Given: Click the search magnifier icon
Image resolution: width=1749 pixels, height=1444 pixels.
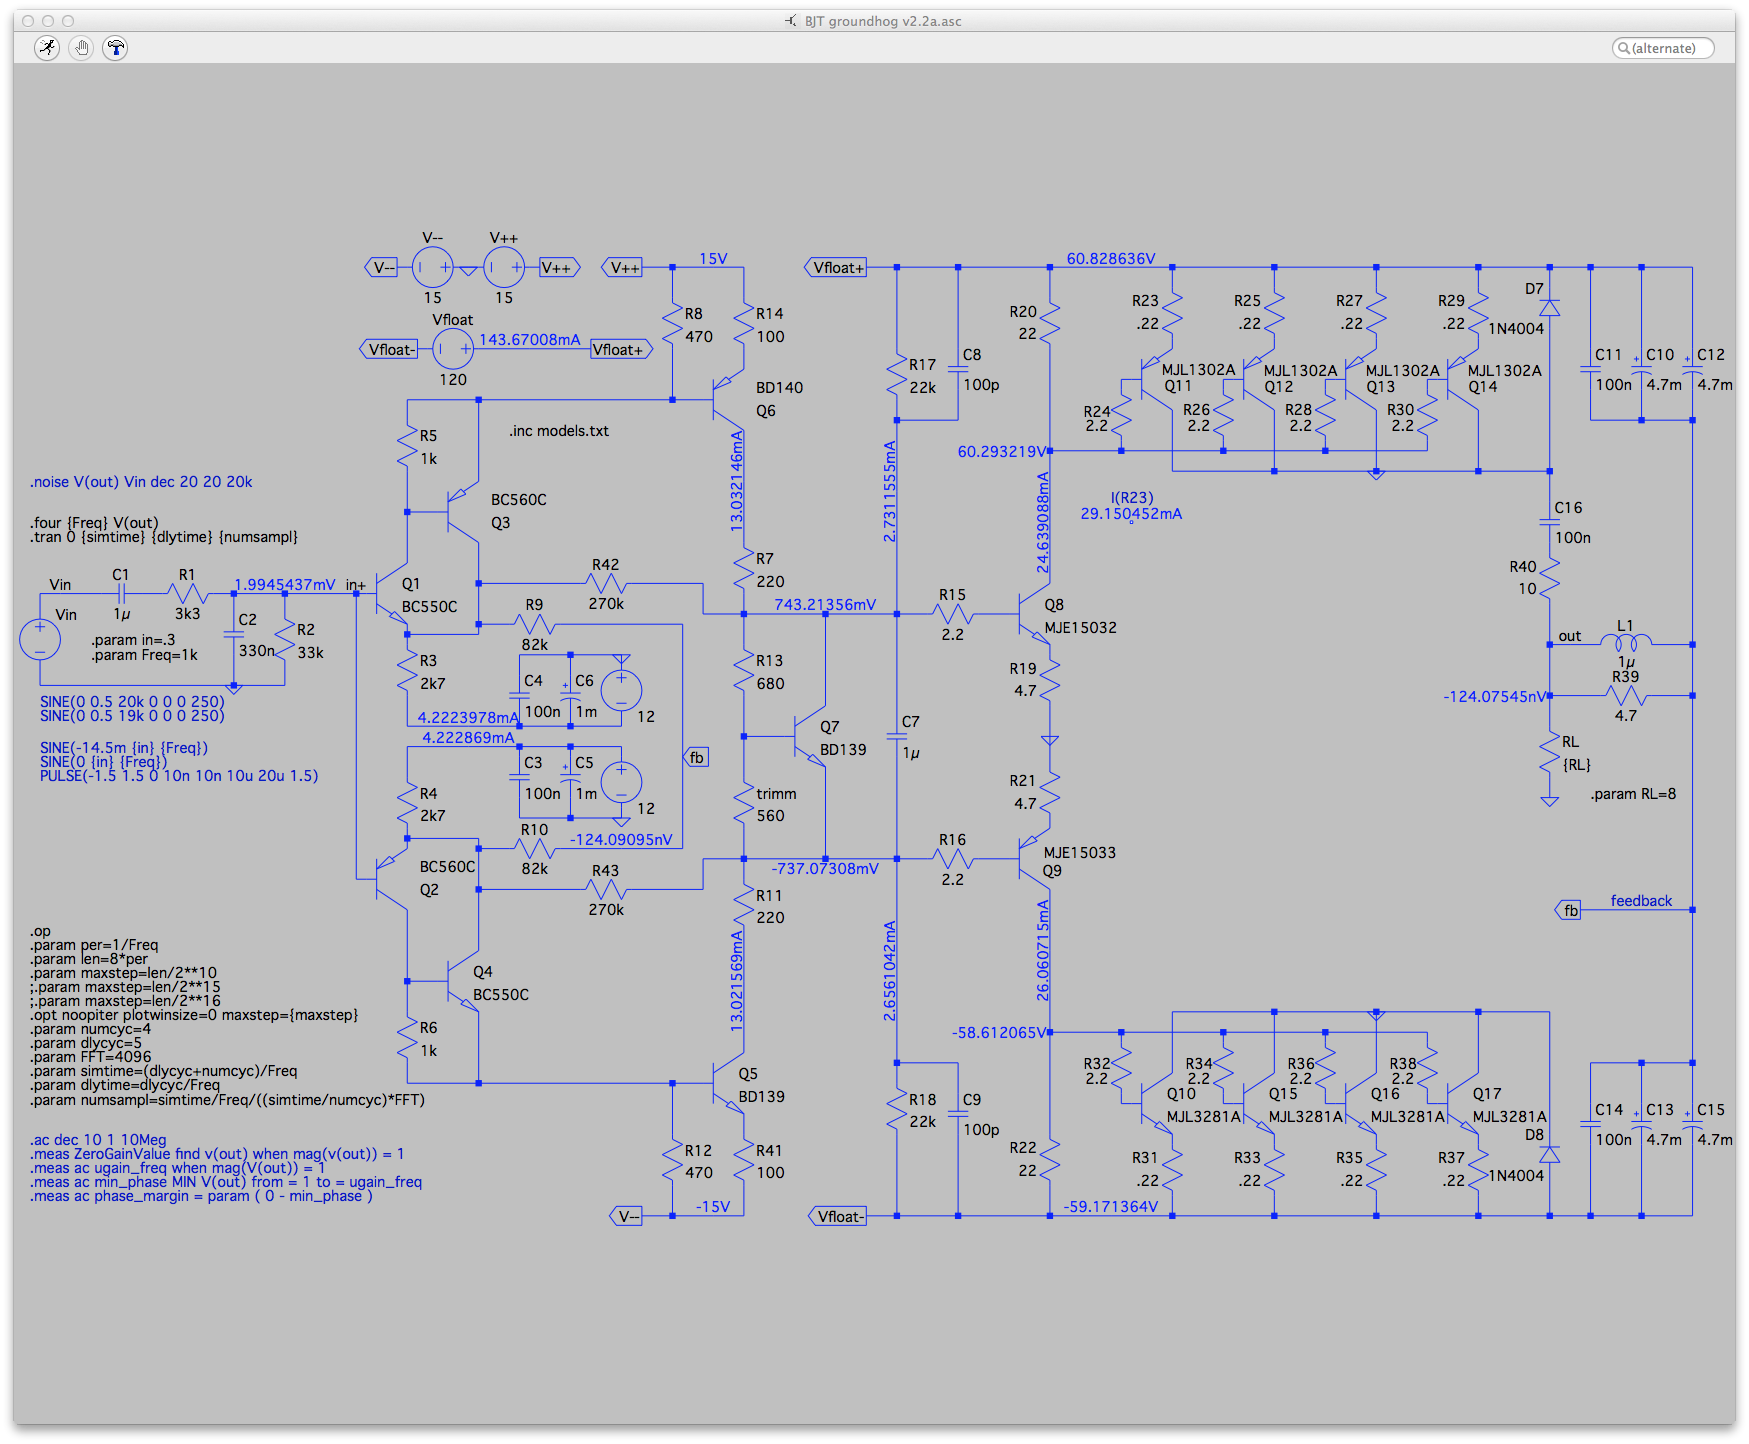Looking at the screenshot, I should 1624,48.
